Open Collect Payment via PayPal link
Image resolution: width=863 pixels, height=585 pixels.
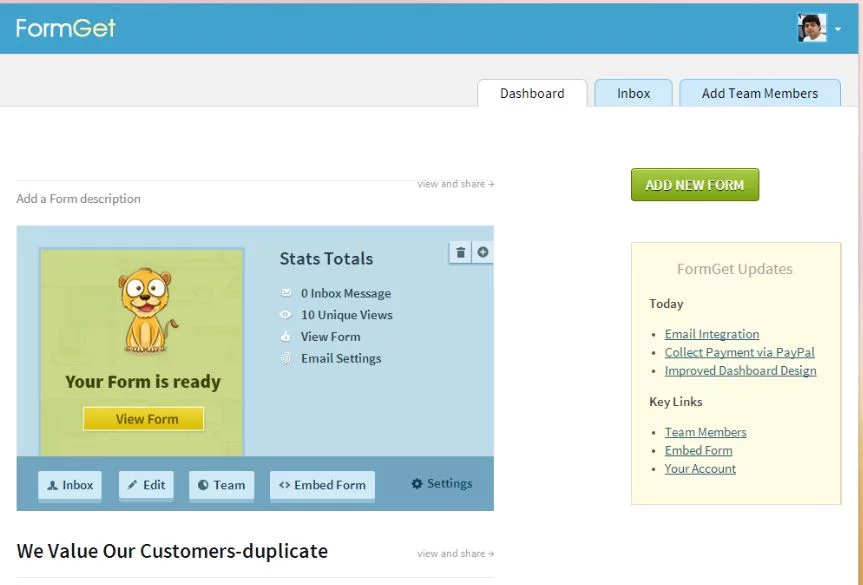[739, 352]
